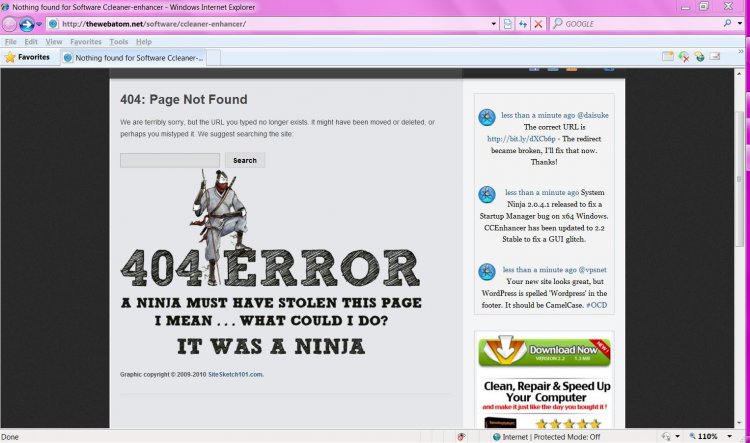Viewport: 750px width, 443px height.
Task: Open the bit.ly/dXCb6p link
Action: tap(521, 139)
